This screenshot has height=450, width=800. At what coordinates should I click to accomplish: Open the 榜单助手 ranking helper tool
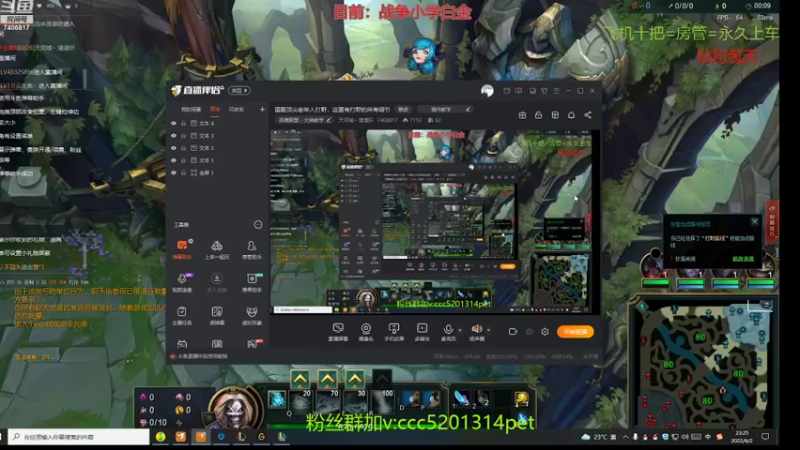tap(252, 283)
